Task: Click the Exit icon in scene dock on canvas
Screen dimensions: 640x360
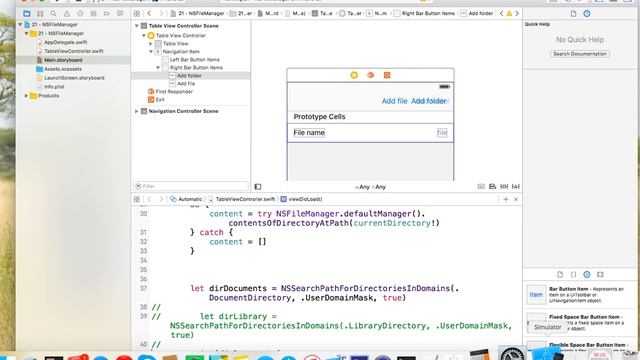Action: pos(387,75)
